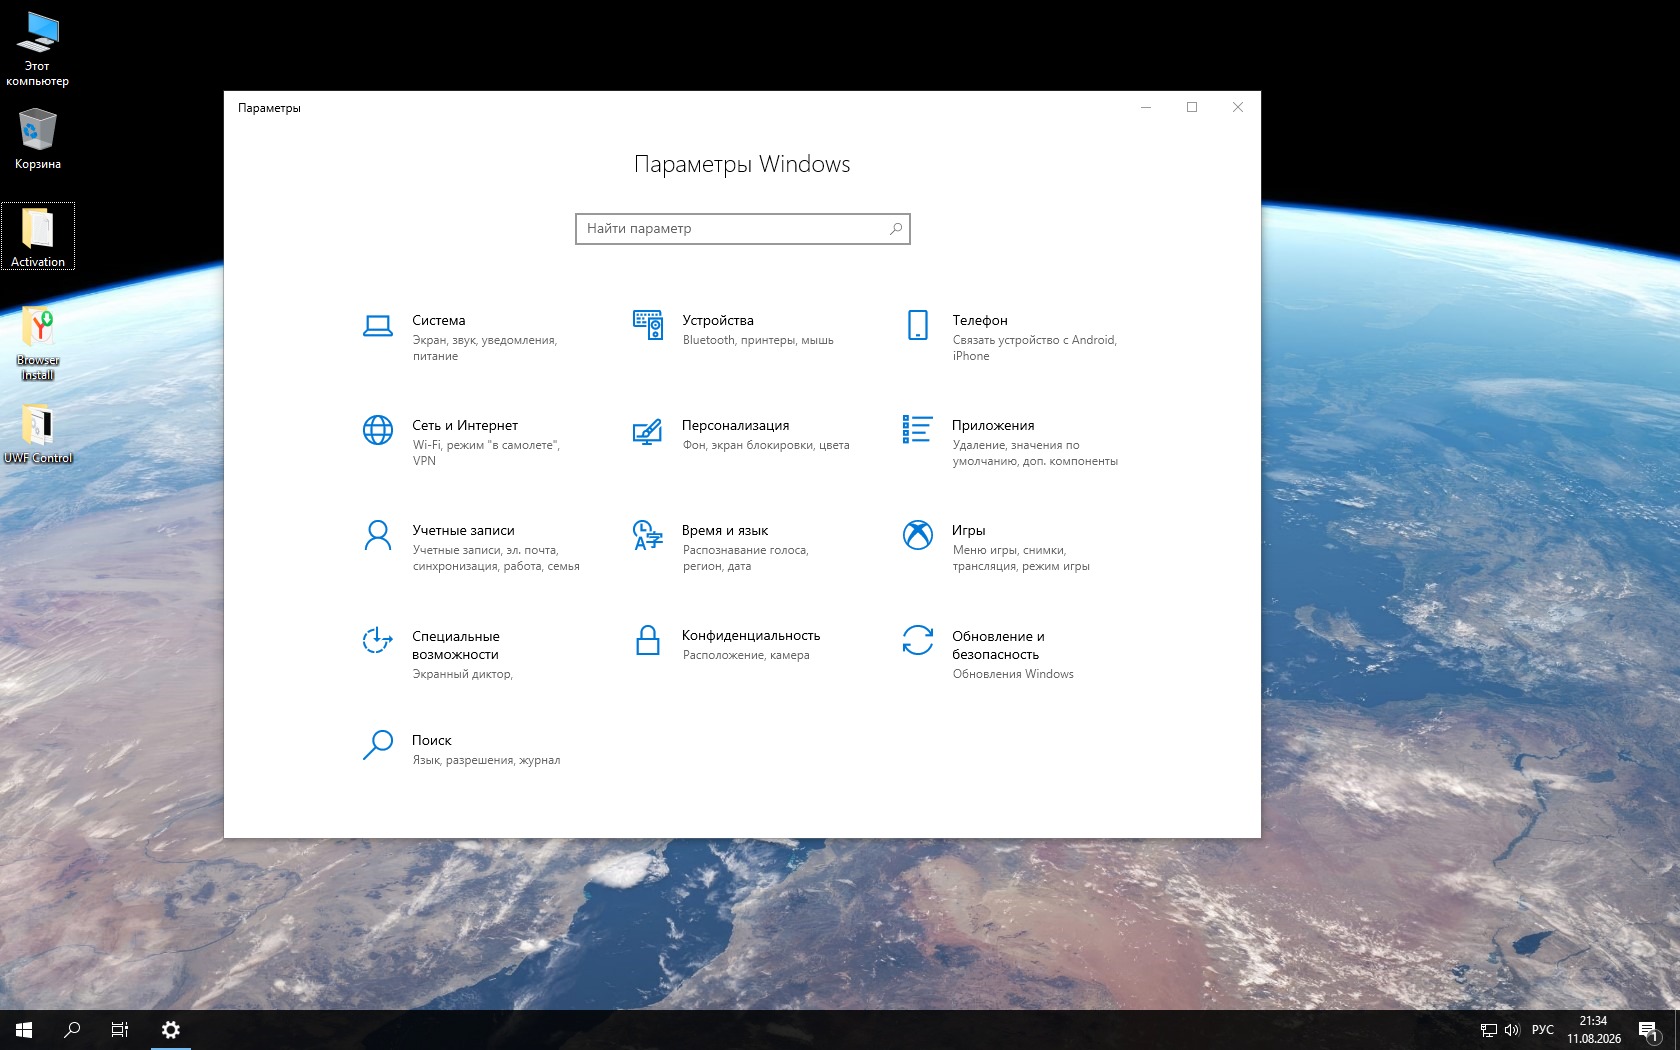Screen dimensions: 1680x1050
Task: Open the Система settings link
Action: (x=439, y=321)
